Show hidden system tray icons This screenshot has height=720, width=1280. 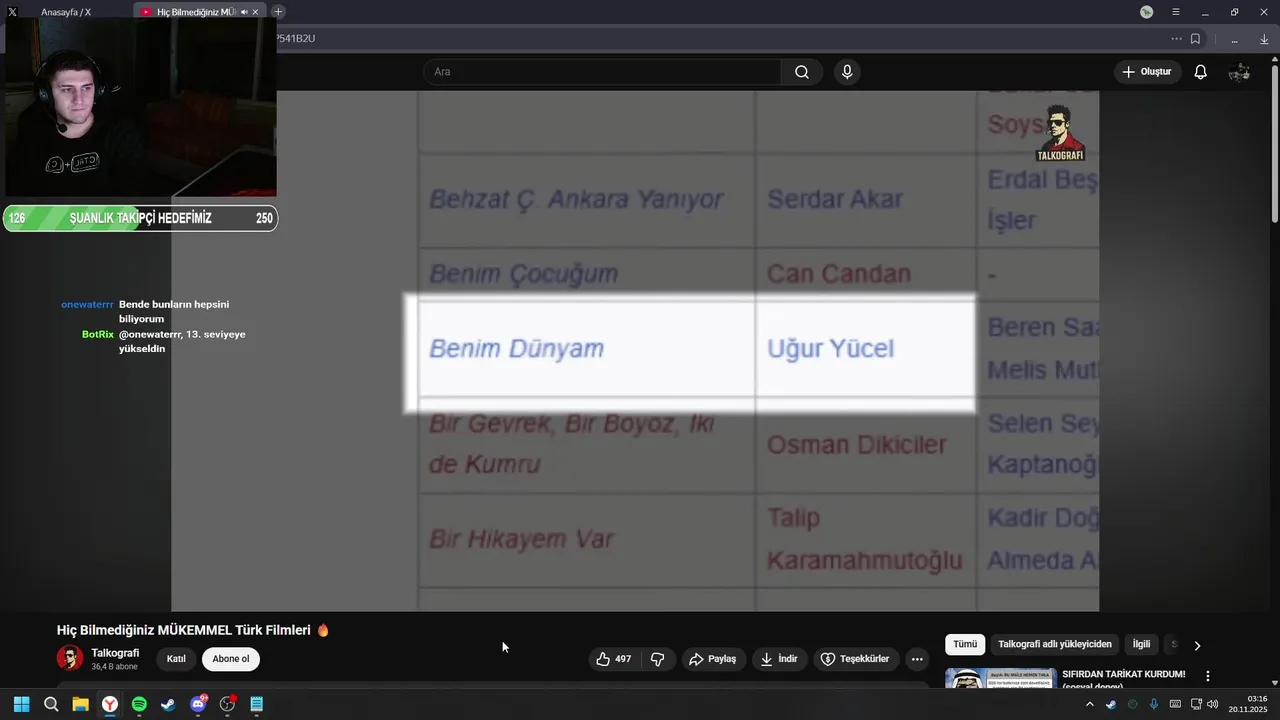(1090, 704)
